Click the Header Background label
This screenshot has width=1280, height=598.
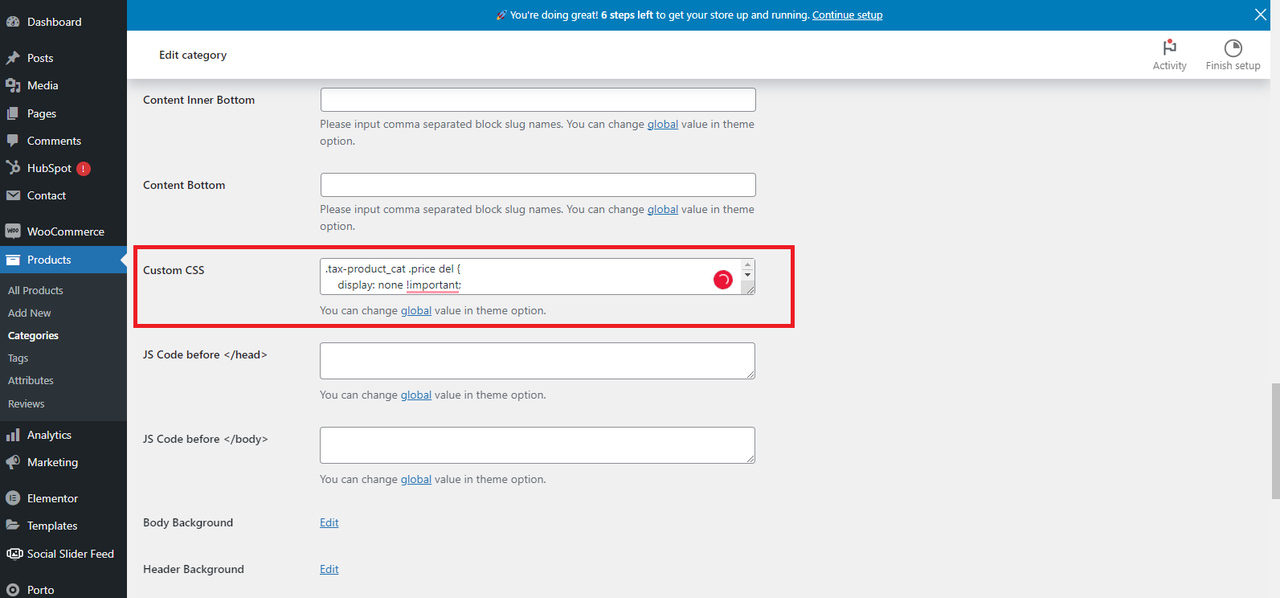tap(194, 569)
